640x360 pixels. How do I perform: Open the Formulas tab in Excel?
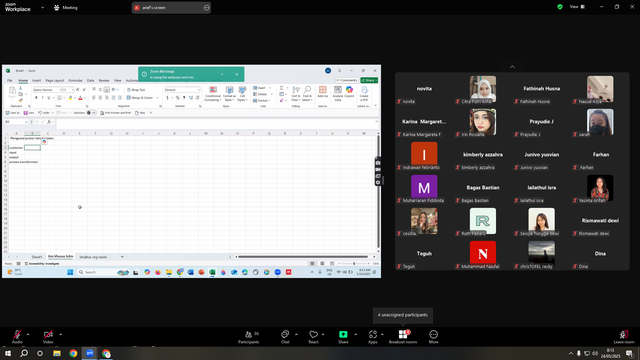coord(75,80)
